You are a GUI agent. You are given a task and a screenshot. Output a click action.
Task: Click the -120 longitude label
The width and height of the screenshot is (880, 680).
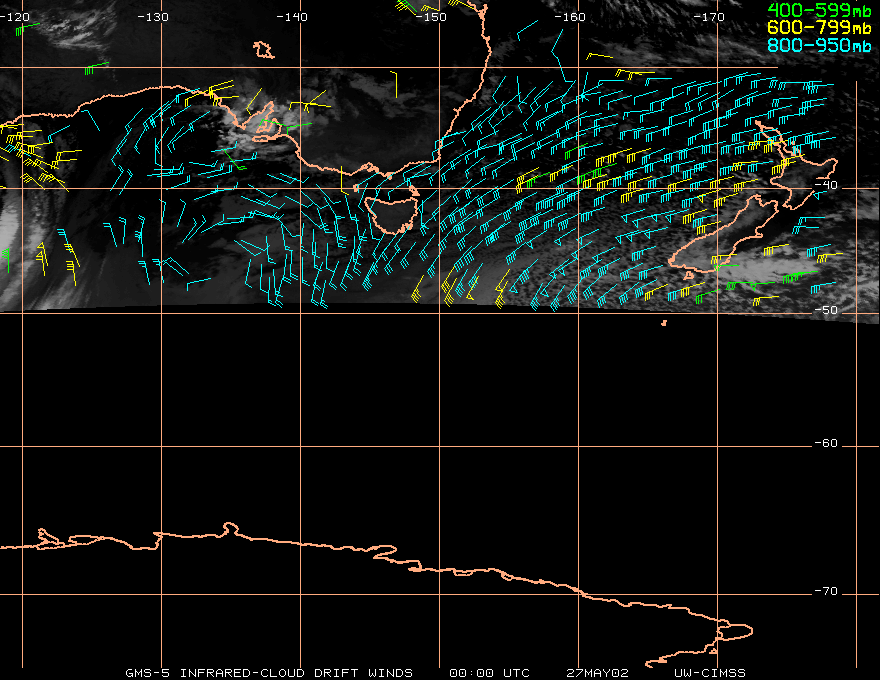coord(15,17)
